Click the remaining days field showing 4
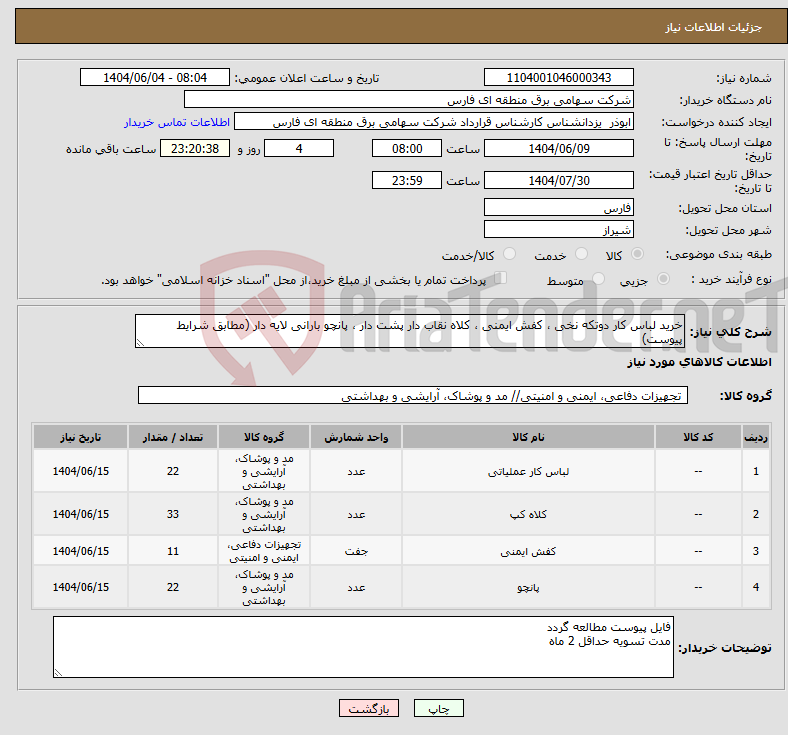This screenshot has width=788, height=735. [x=299, y=148]
